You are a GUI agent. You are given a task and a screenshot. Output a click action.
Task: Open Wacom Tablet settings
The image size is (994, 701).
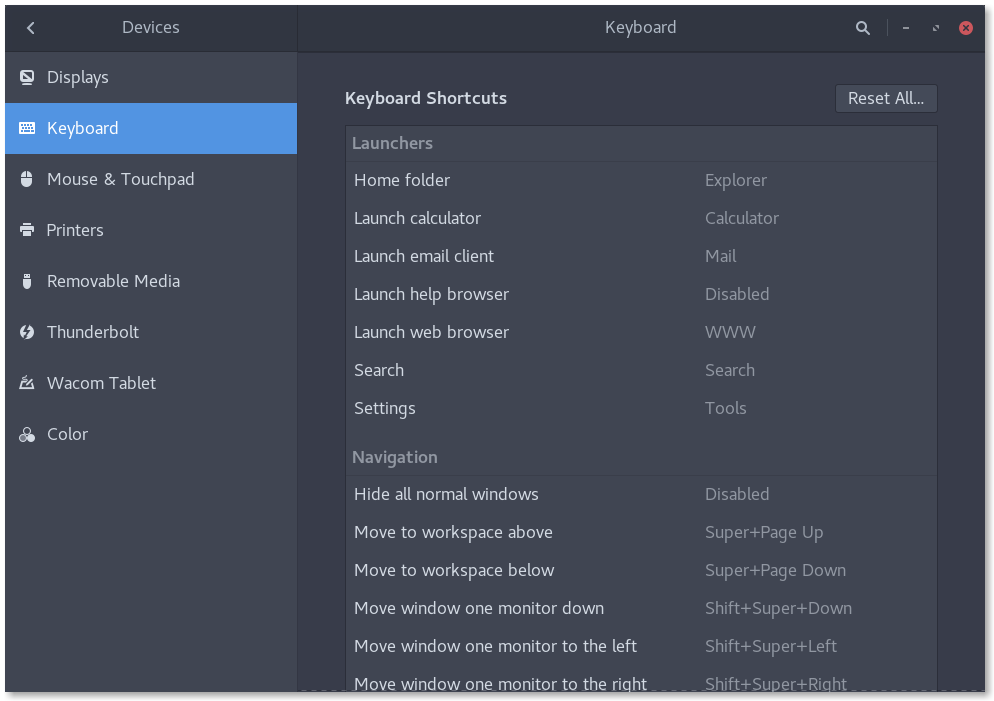point(151,383)
